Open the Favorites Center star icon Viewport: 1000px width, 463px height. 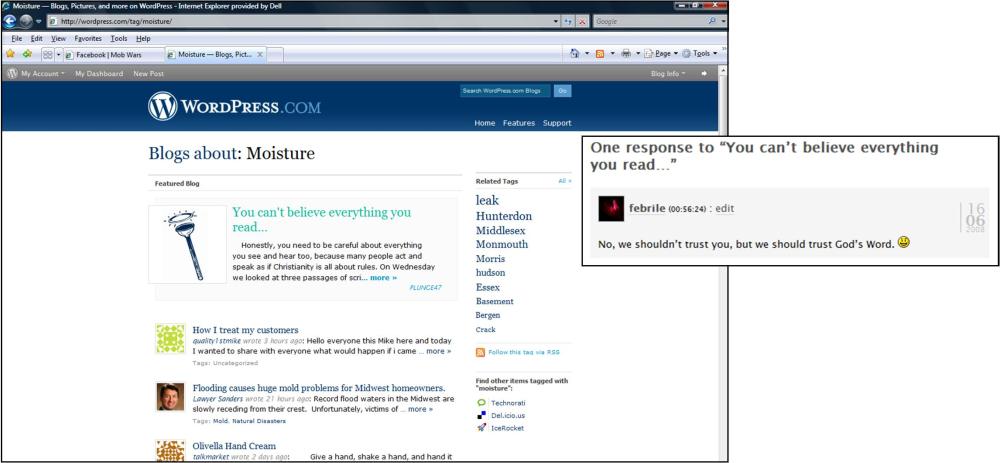pos(10,54)
